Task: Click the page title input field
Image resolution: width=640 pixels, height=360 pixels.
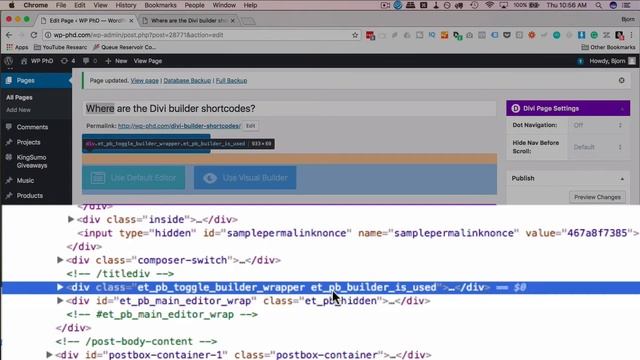Action: 289,109
